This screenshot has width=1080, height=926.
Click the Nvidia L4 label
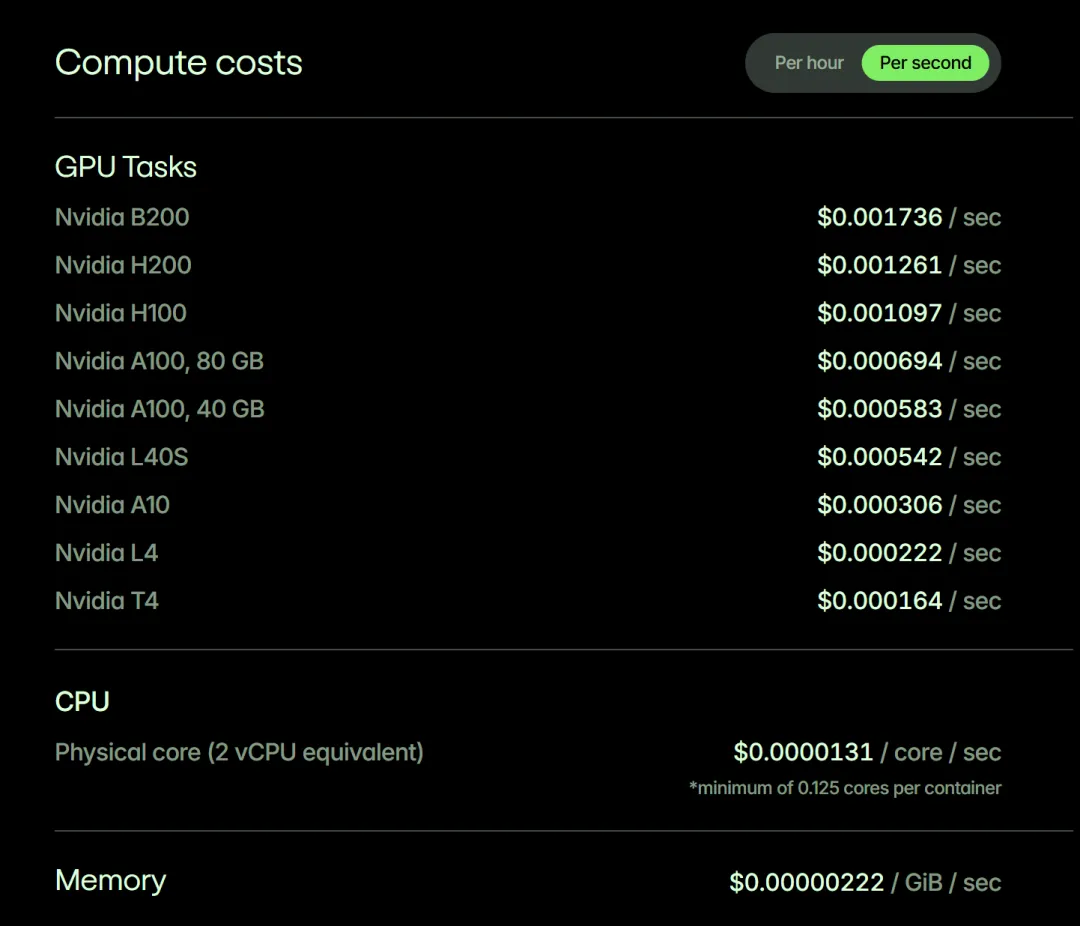[106, 553]
